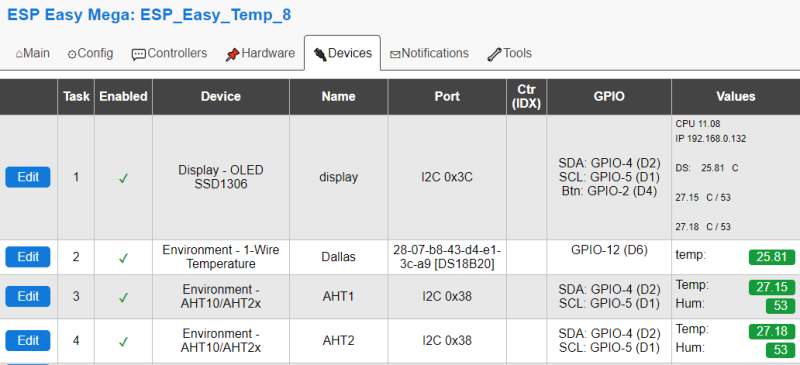Viewport: 800px width, 365px height.
Task: Select the Devices tab
Action: pos(342,53)
